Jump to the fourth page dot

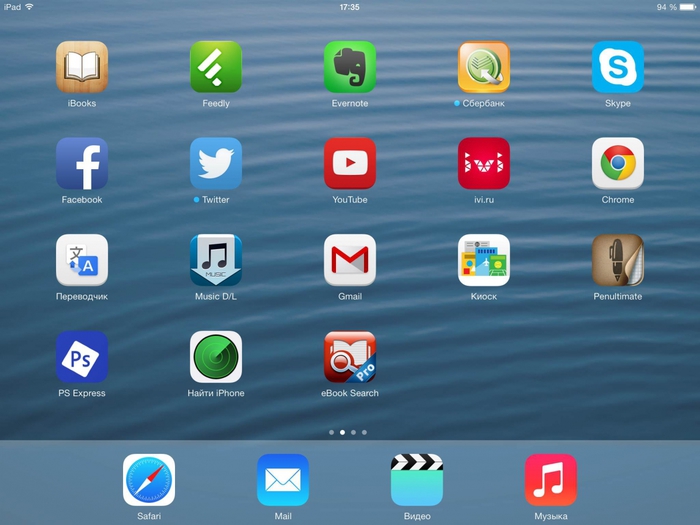(x=364, y=432)
